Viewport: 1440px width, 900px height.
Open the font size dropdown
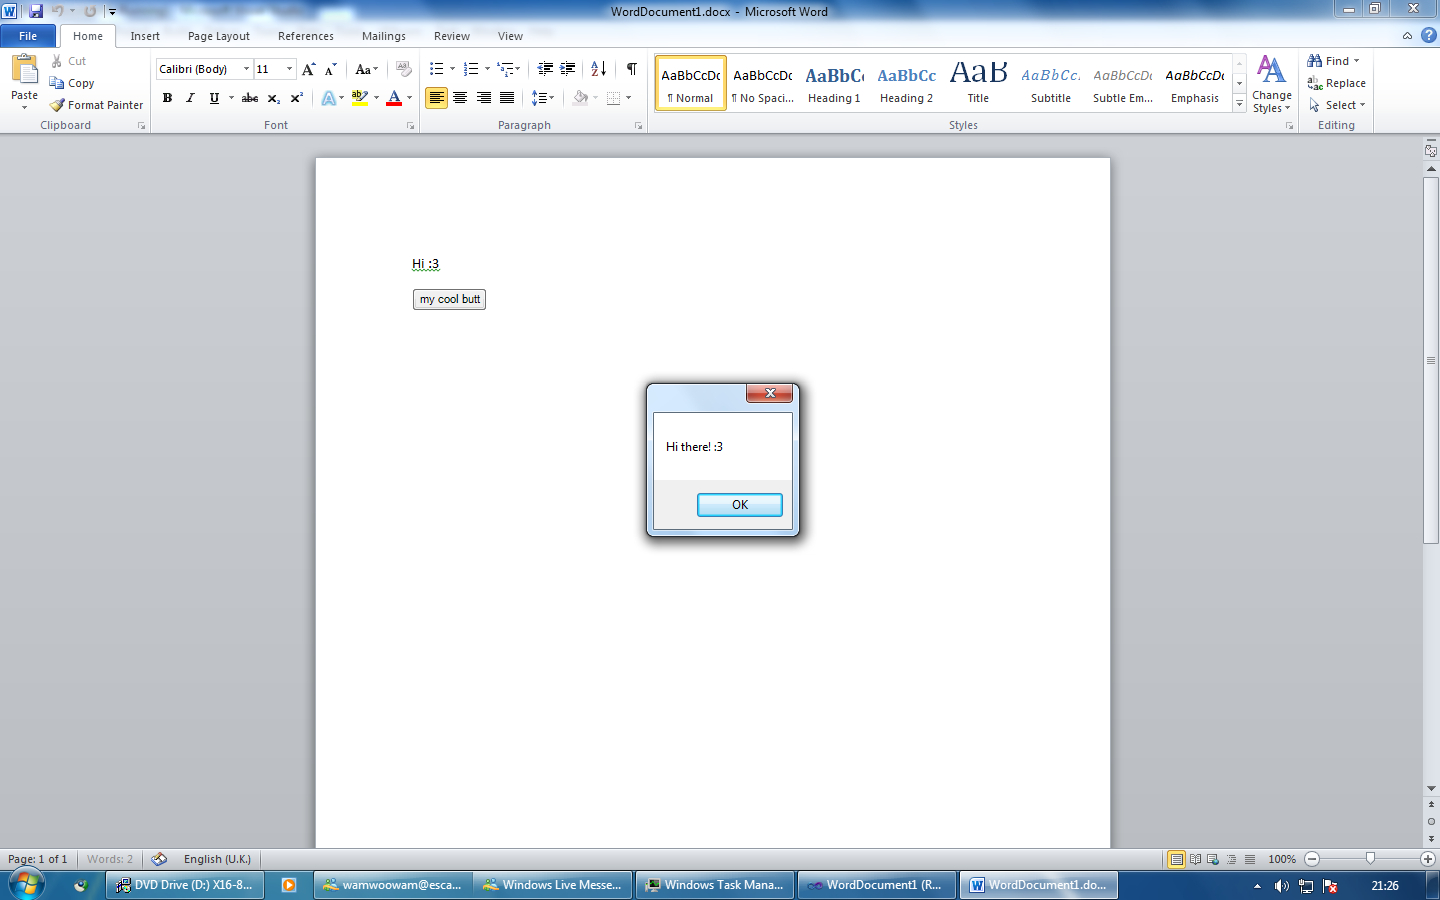click(290, 69)
